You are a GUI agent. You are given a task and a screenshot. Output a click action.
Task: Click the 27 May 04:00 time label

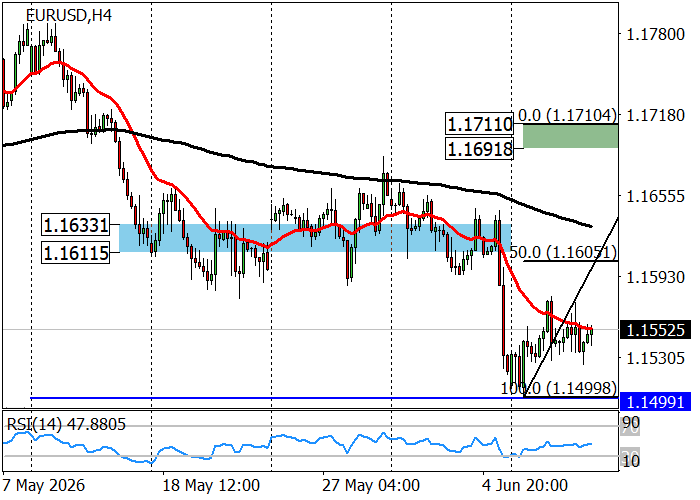coord(371,485)
